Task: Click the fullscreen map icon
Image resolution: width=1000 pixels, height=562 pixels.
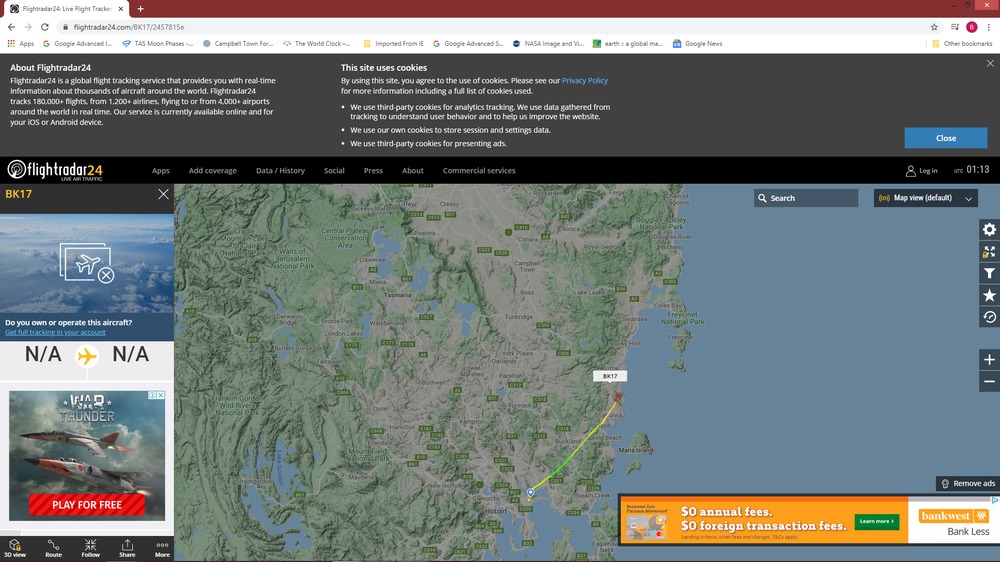Action: tap(989, 252)
